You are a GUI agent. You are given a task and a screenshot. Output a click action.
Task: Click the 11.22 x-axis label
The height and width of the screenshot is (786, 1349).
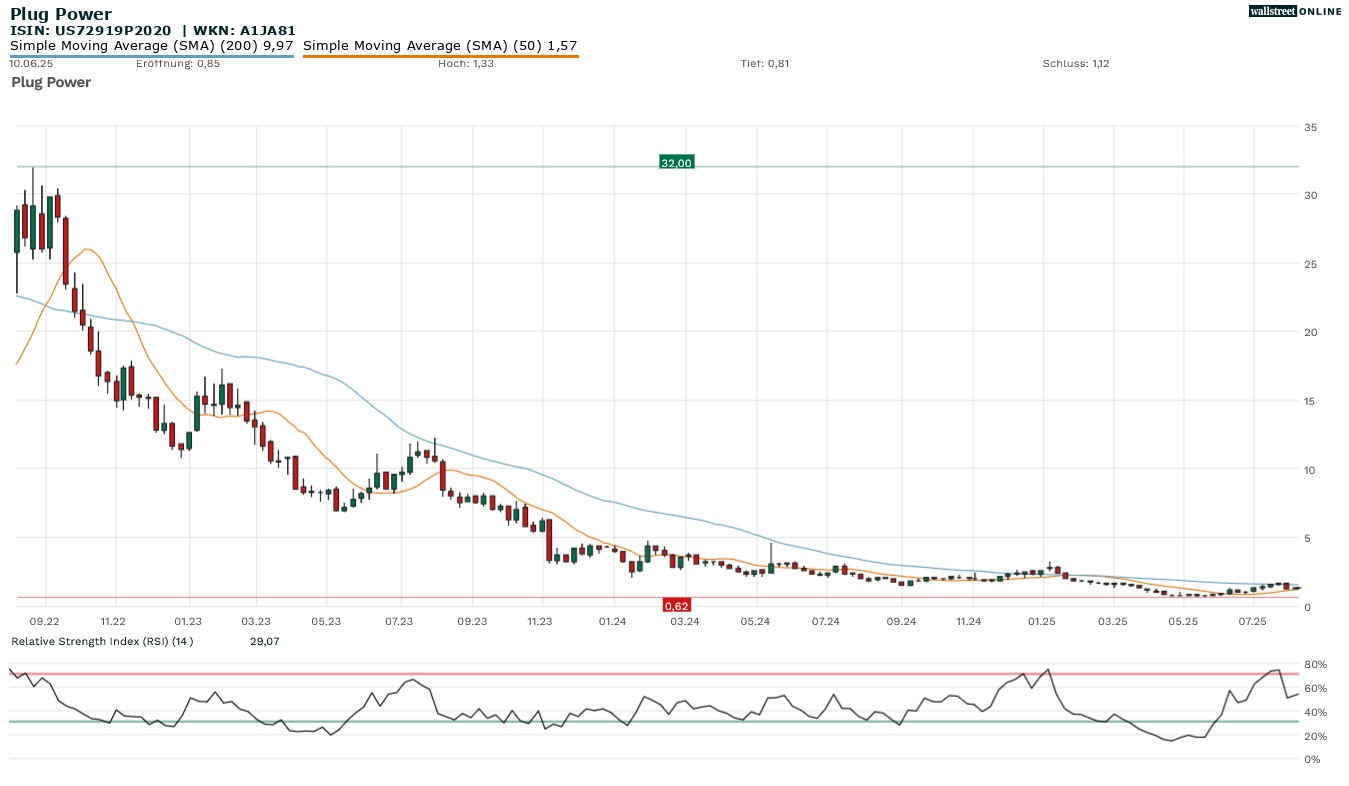click(x=113, y=621)
